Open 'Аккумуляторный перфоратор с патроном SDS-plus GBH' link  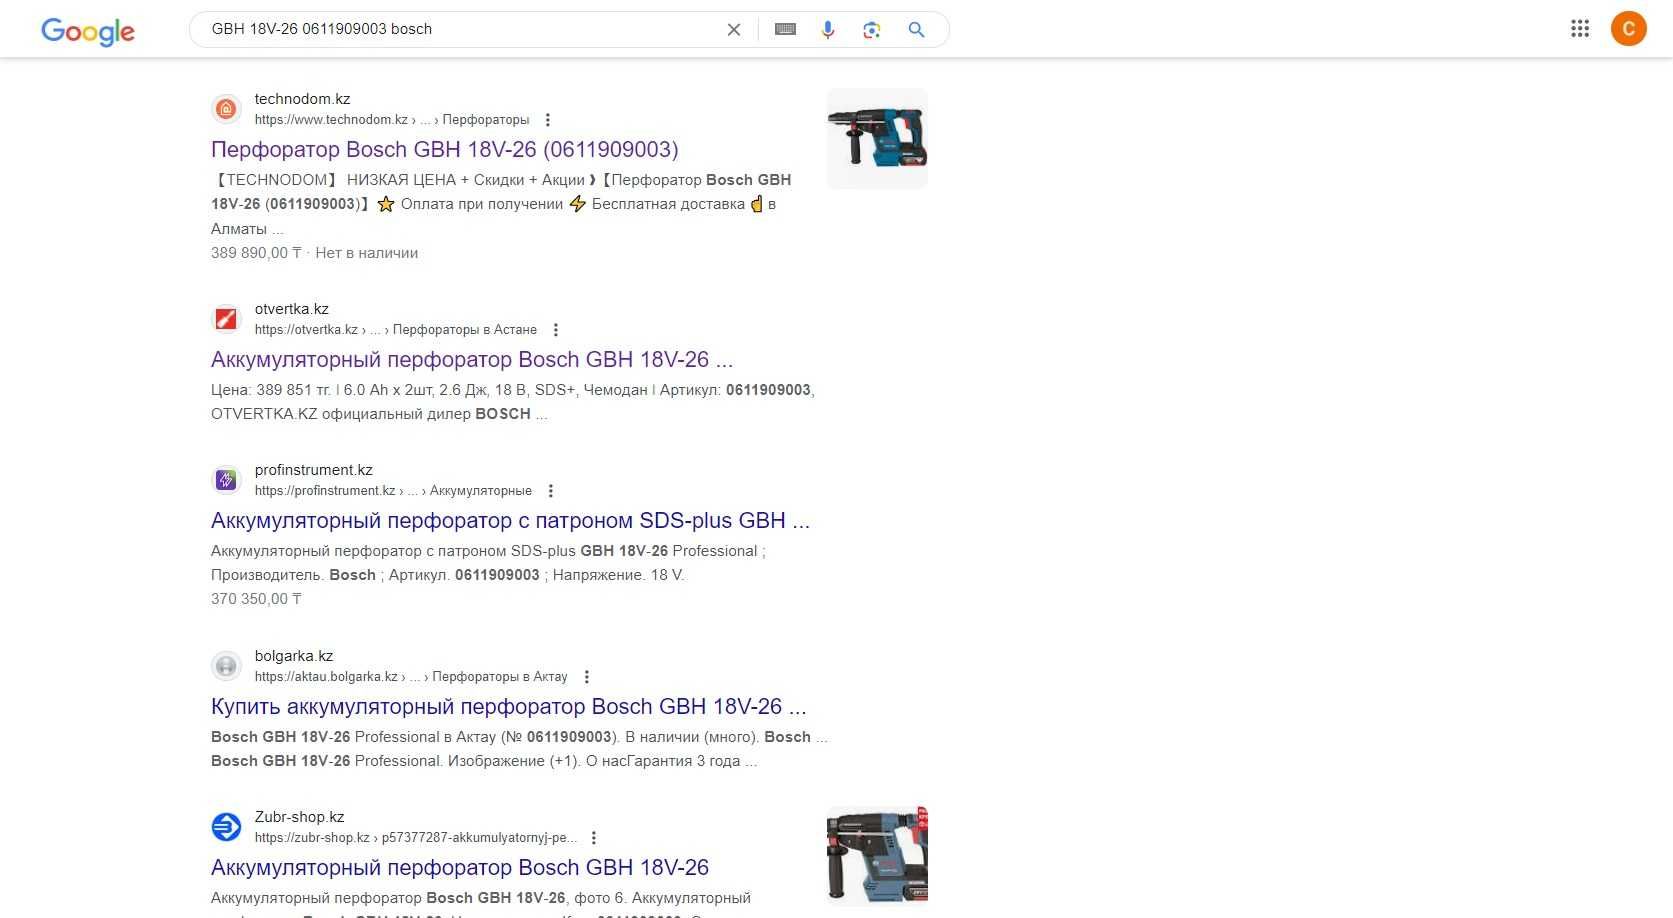click(510, 521)
